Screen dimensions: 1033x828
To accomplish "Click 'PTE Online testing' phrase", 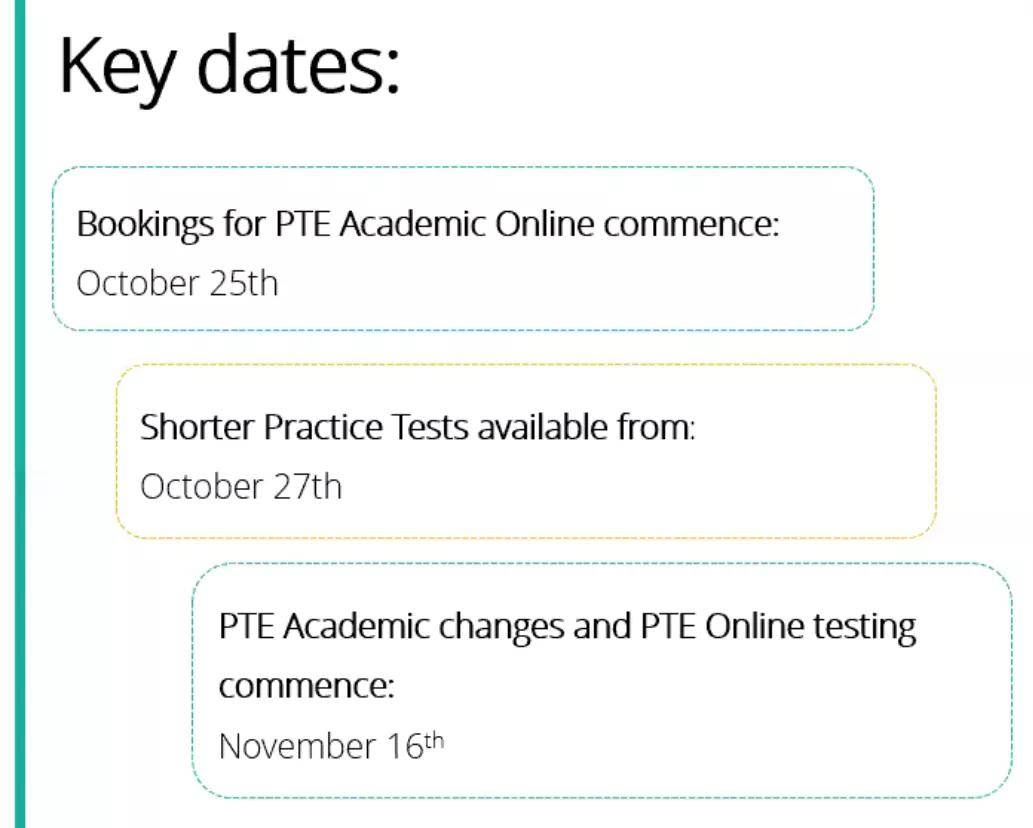I will point(778,626).
